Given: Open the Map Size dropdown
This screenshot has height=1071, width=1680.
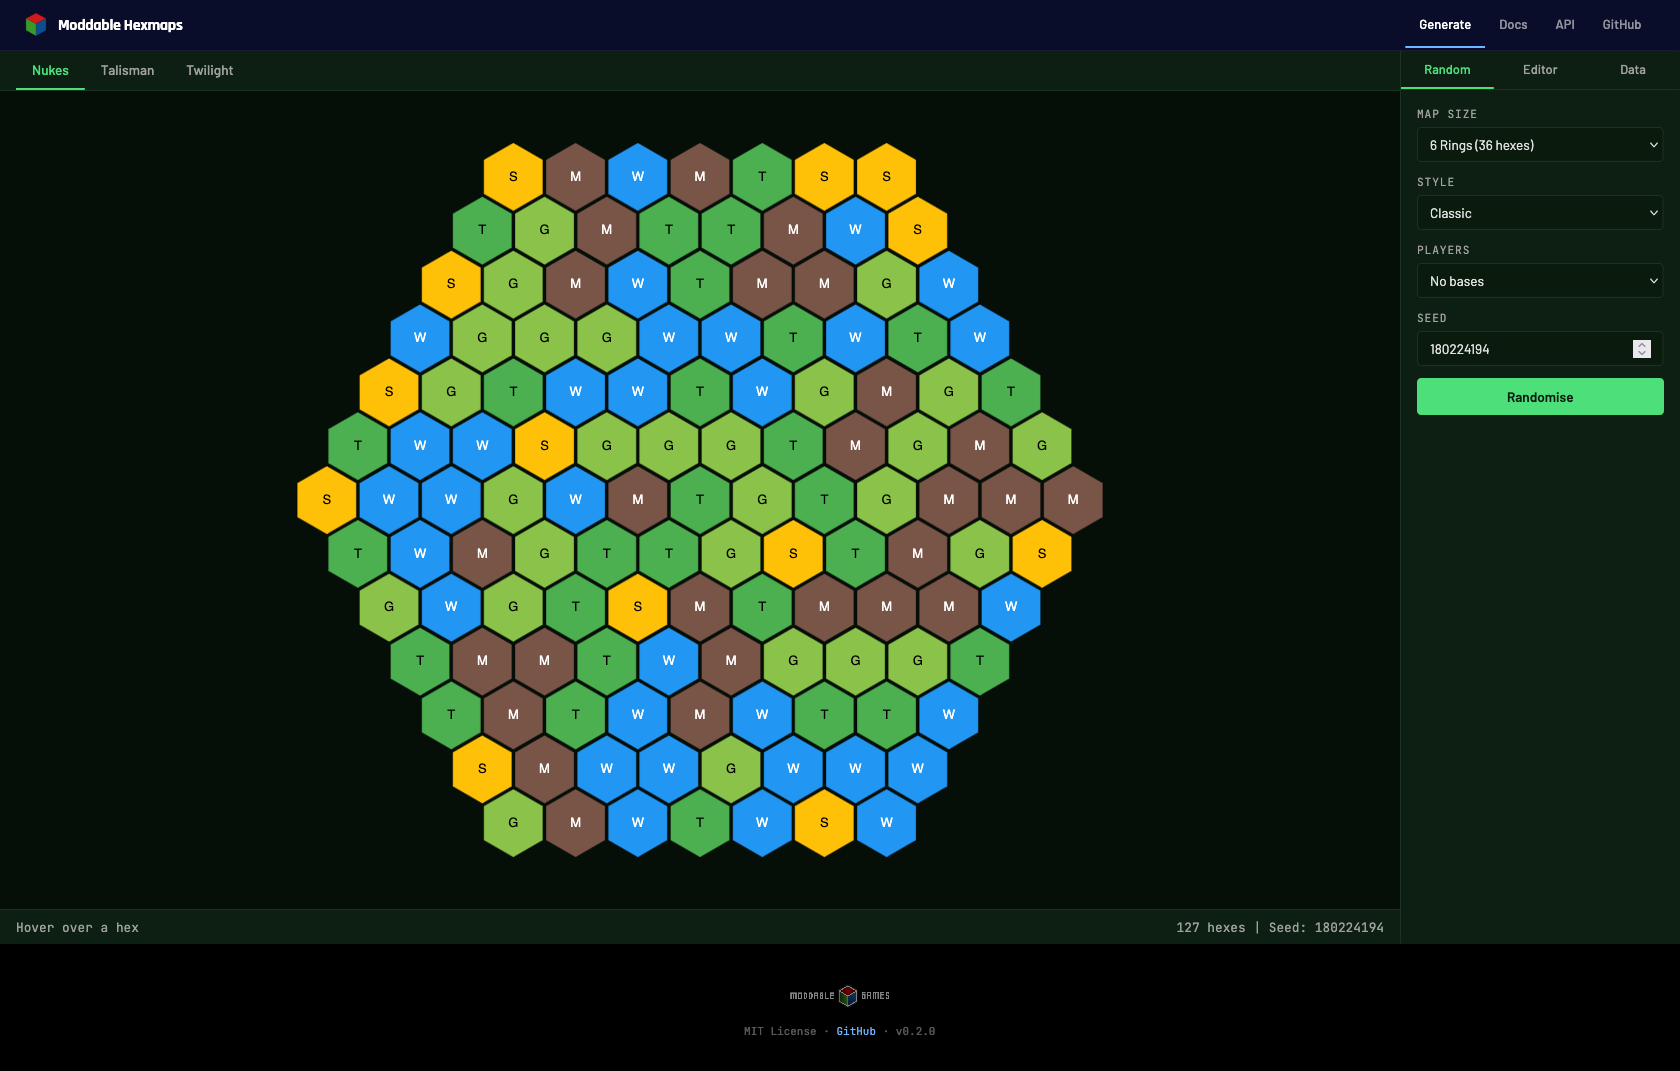Looking at the screenshot, I should (x=1540, y=145).
